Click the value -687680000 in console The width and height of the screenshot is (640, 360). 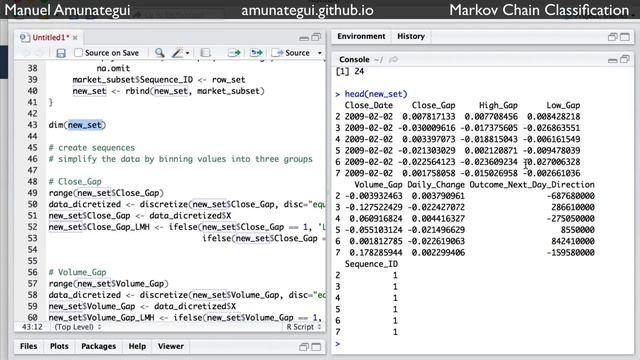click(x=570, y=196)
